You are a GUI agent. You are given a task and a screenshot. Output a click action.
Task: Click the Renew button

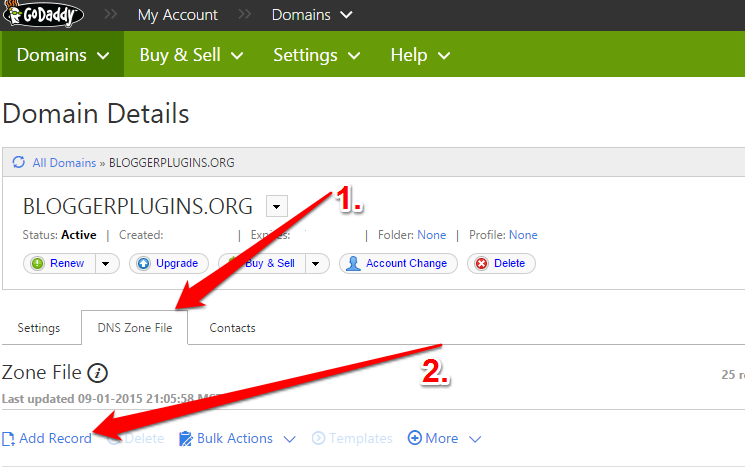click(x=59, y=263)
